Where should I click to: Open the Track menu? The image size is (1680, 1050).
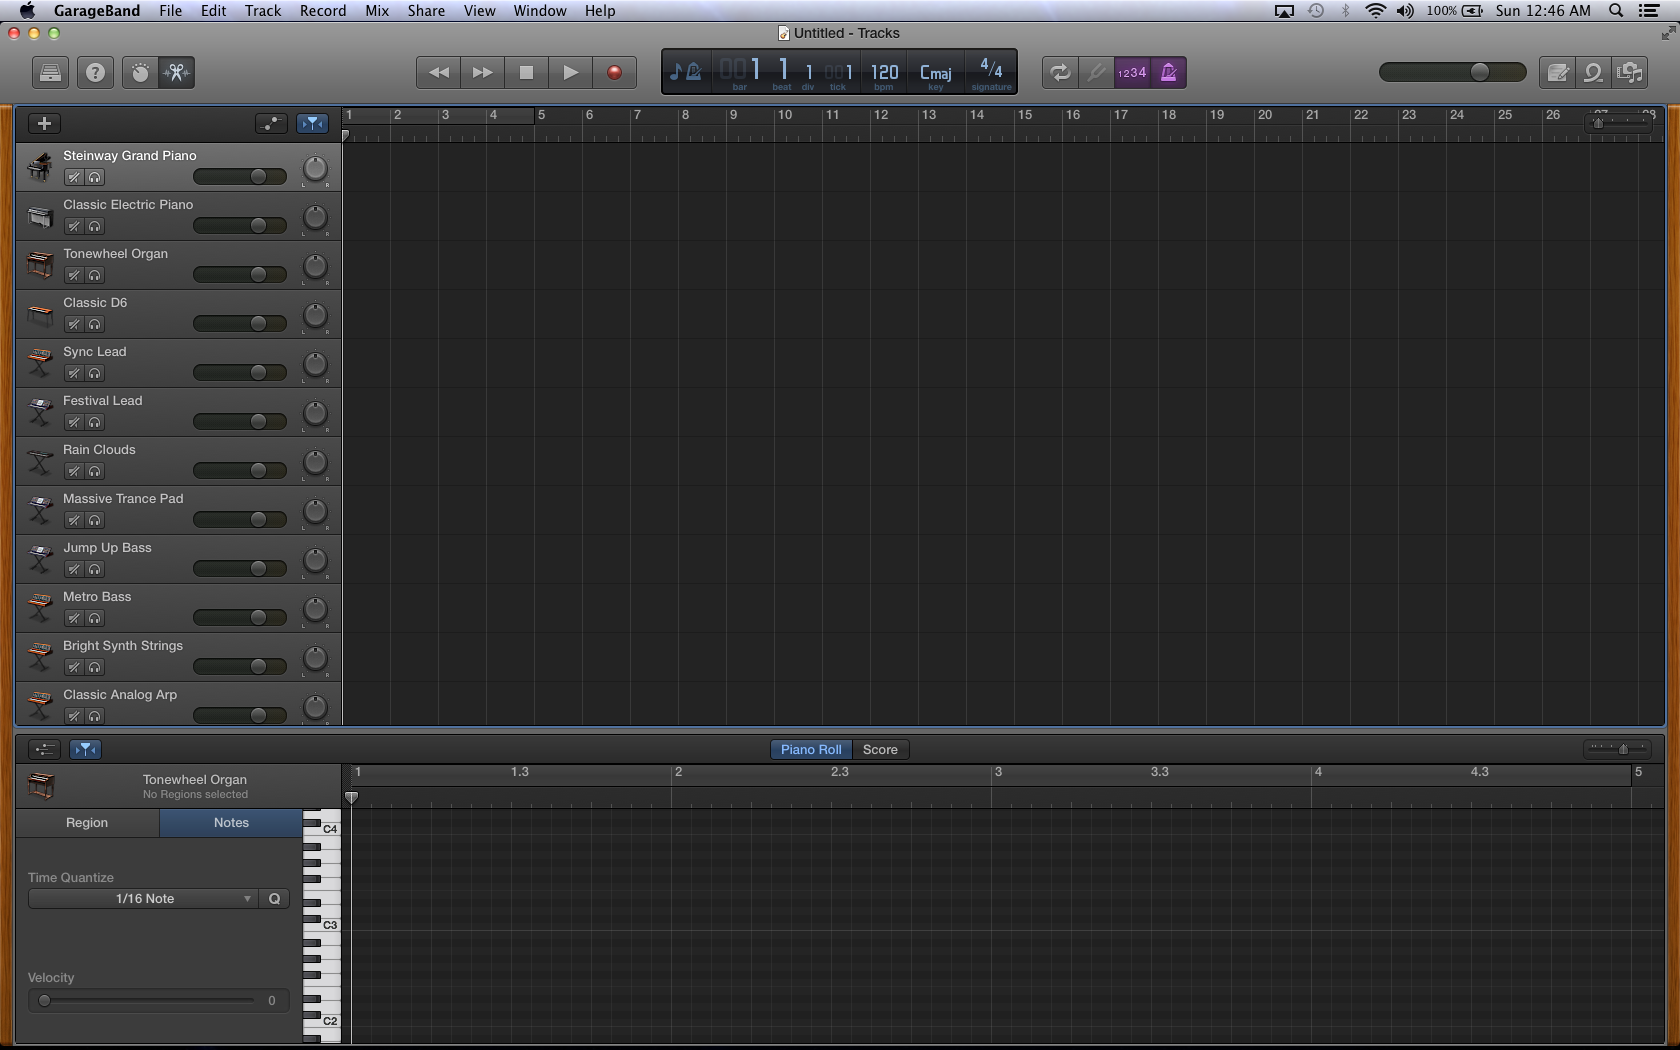(263, 11)
